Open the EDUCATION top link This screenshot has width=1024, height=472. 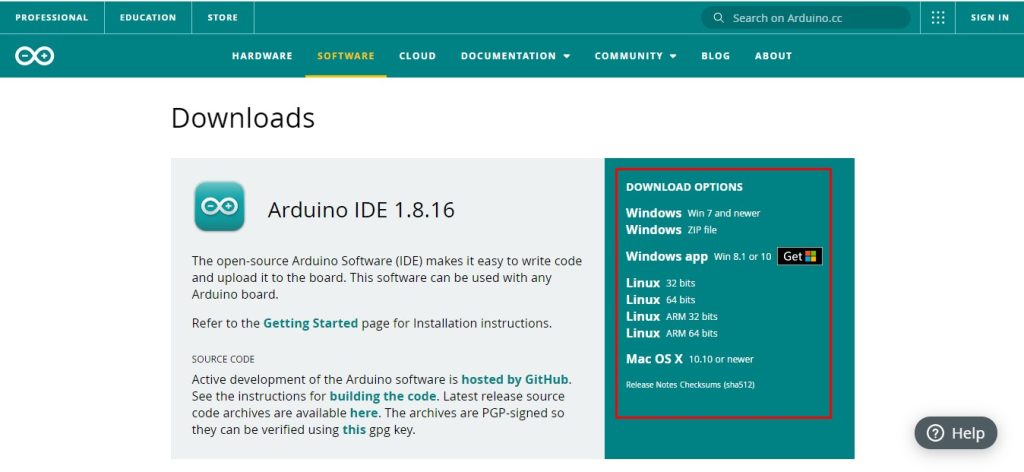tap(148, 18)
